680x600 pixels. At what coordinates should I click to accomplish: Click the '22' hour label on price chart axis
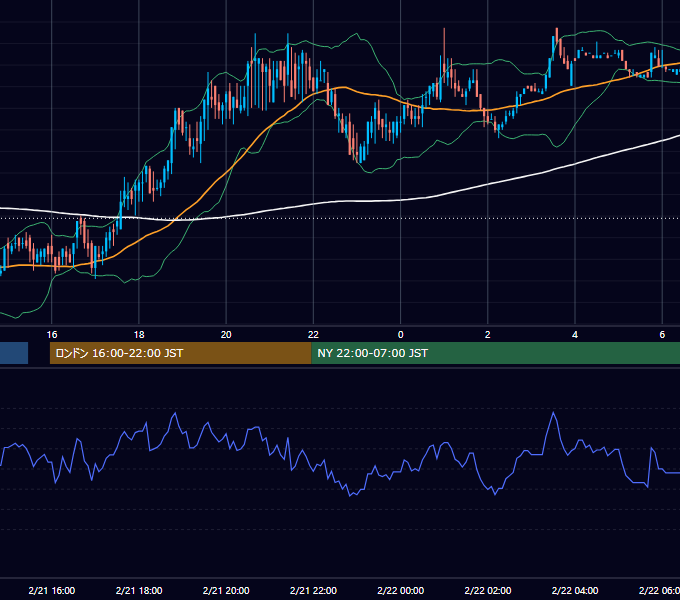tap(313, 335)
